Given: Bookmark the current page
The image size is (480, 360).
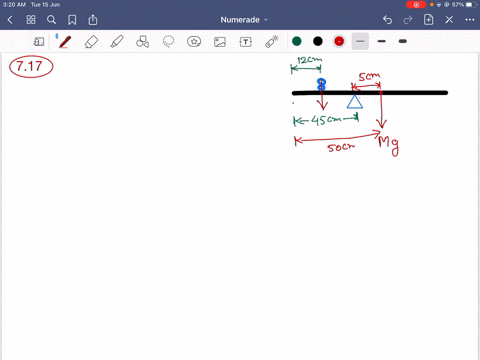Looking at the screenshot, I should (72, 20).
